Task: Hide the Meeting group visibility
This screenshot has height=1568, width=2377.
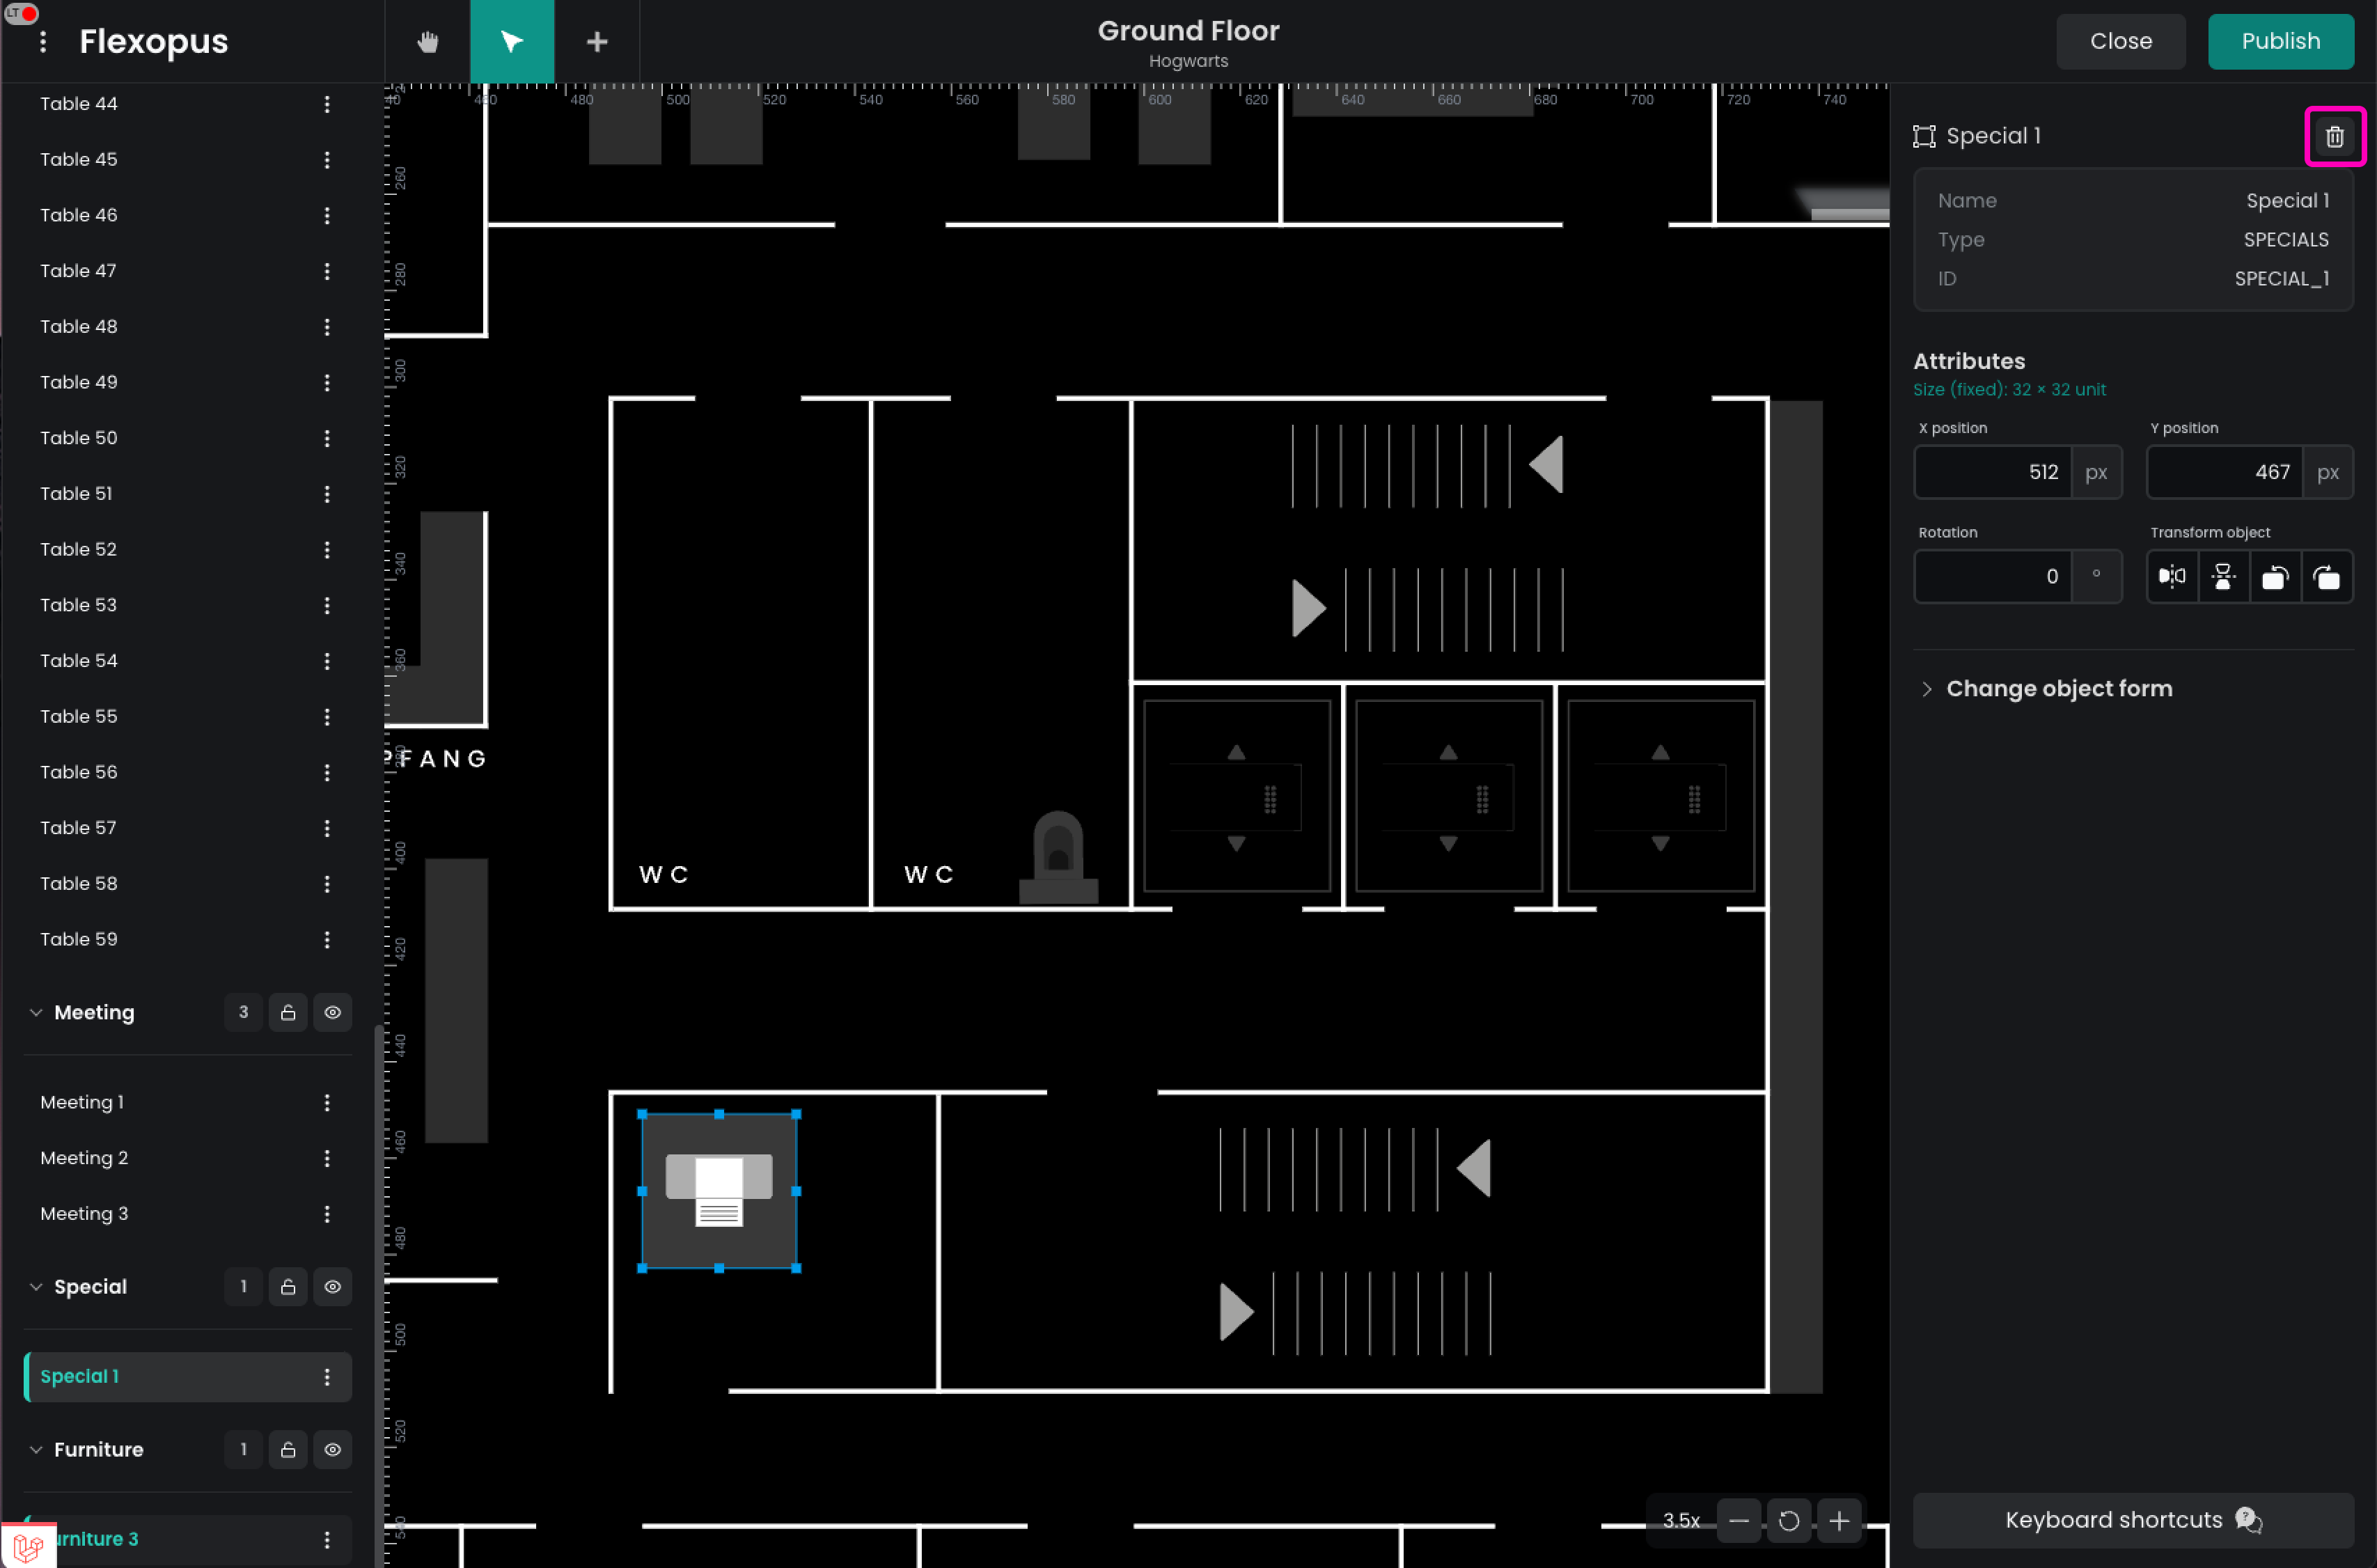Action: click(333, 1012)
